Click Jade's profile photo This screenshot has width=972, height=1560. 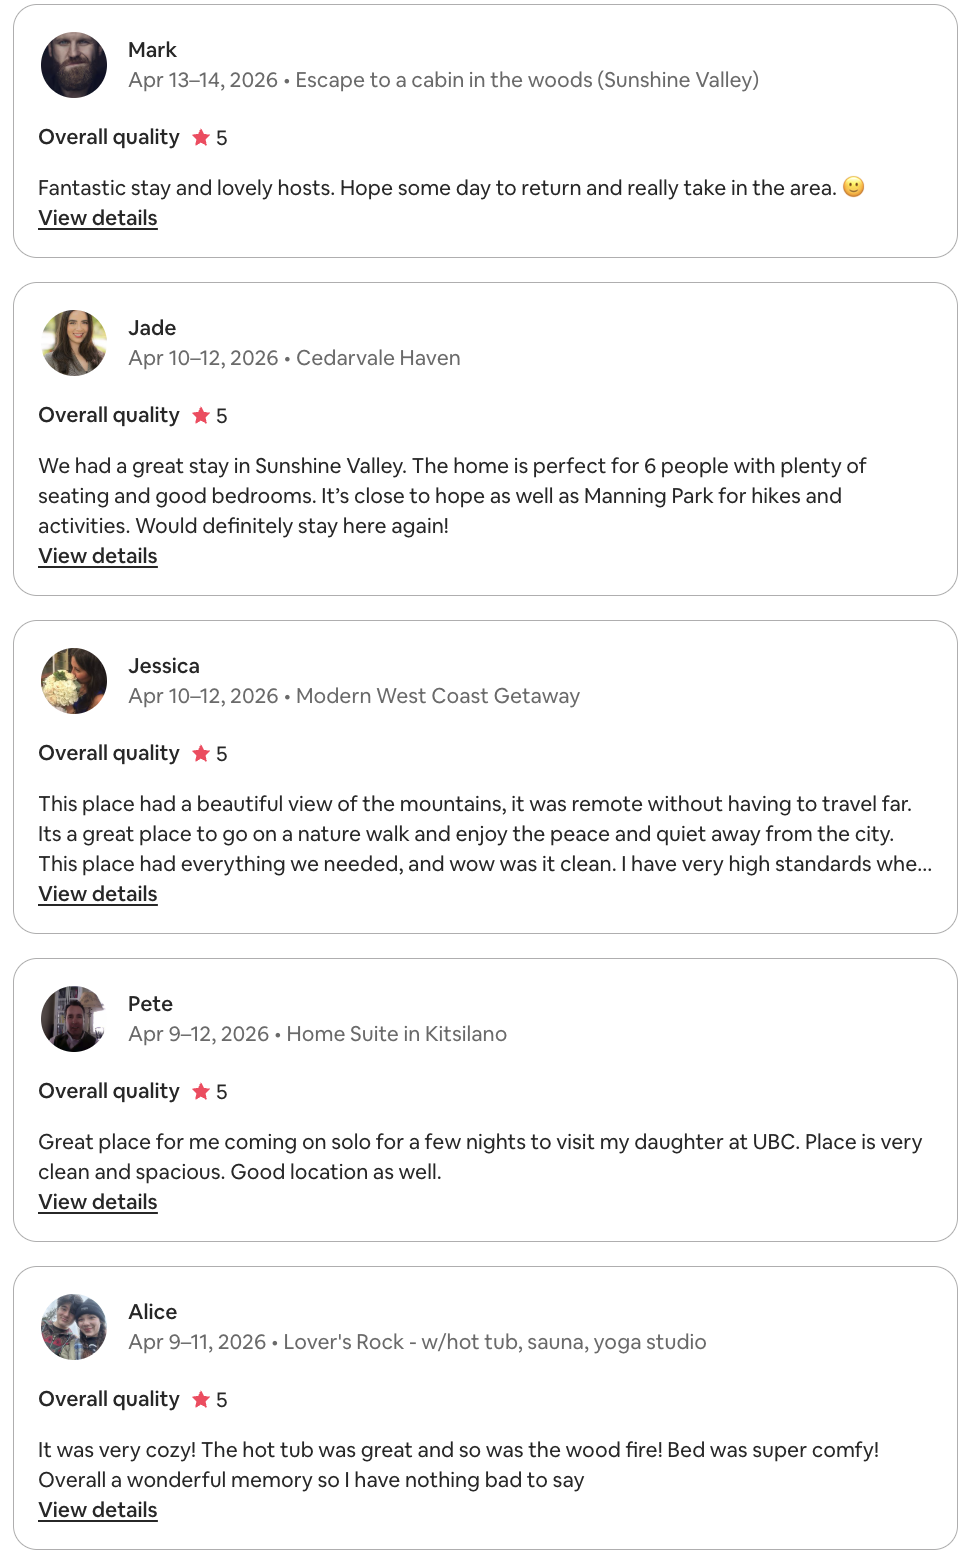74,343
